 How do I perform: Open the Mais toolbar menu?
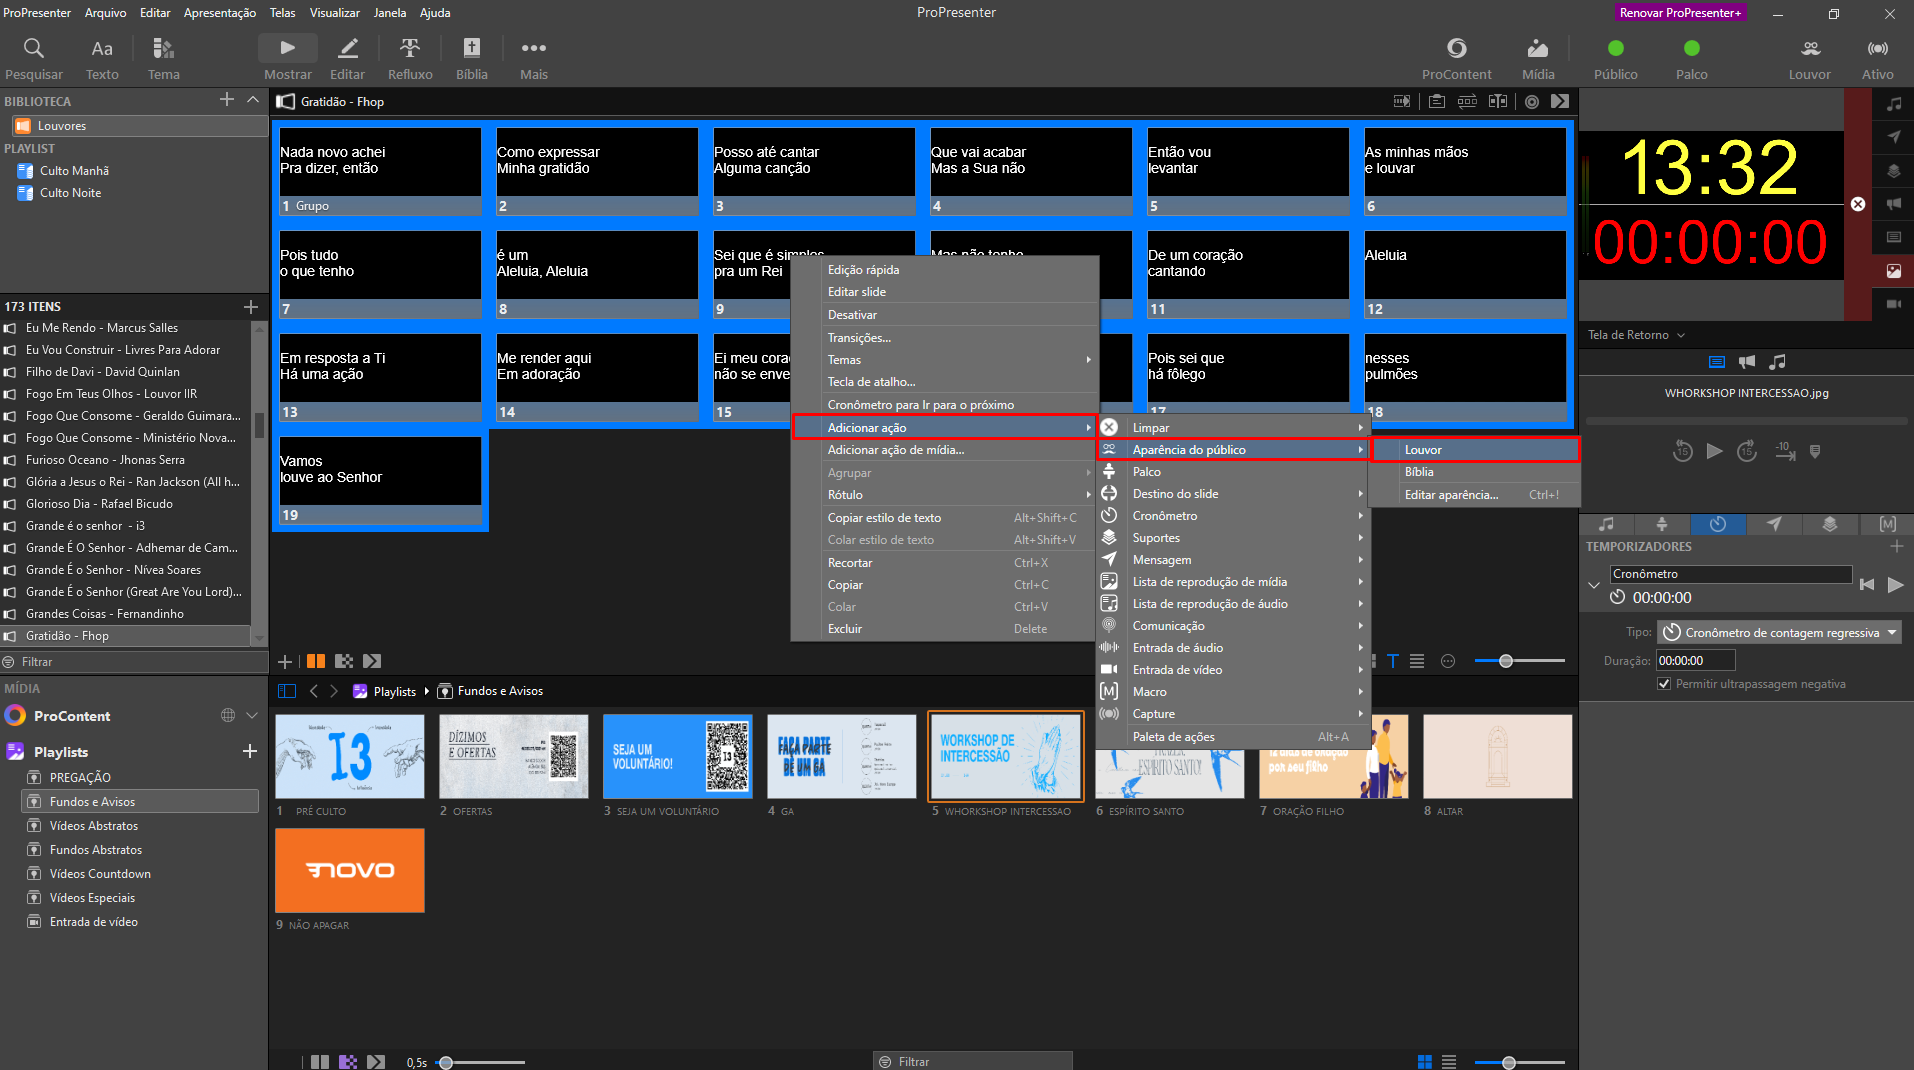533,58
